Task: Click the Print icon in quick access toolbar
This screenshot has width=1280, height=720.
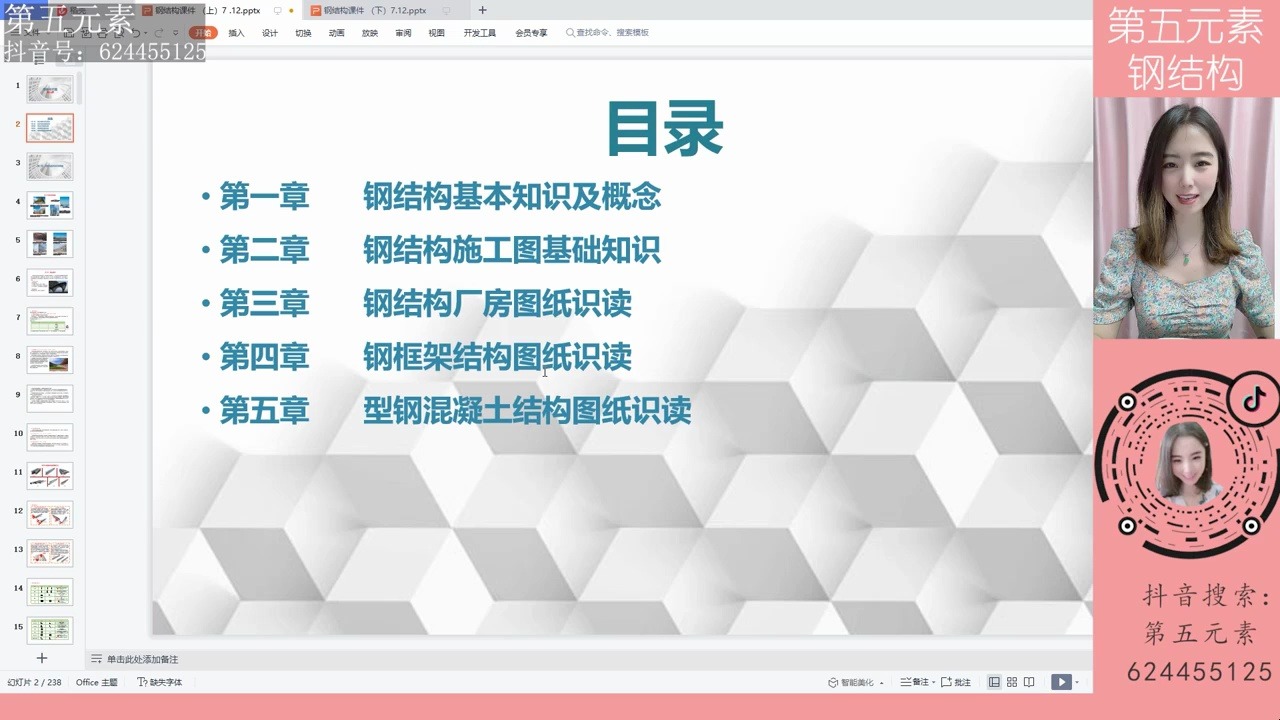Action: [104, 32]
